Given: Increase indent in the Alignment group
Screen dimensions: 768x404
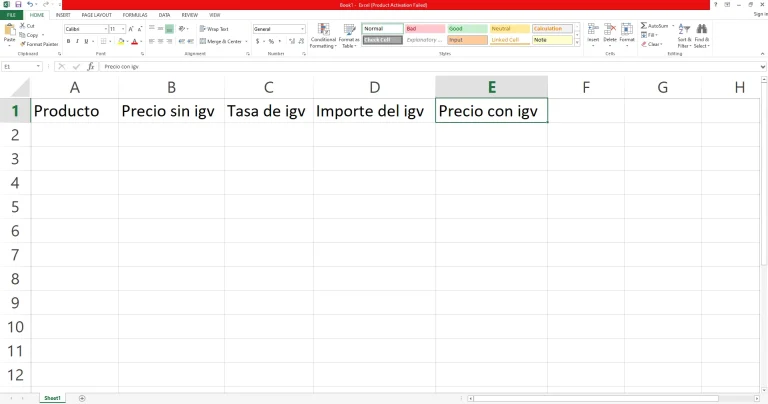Looking at the screenshot, I should coord(190,42).
